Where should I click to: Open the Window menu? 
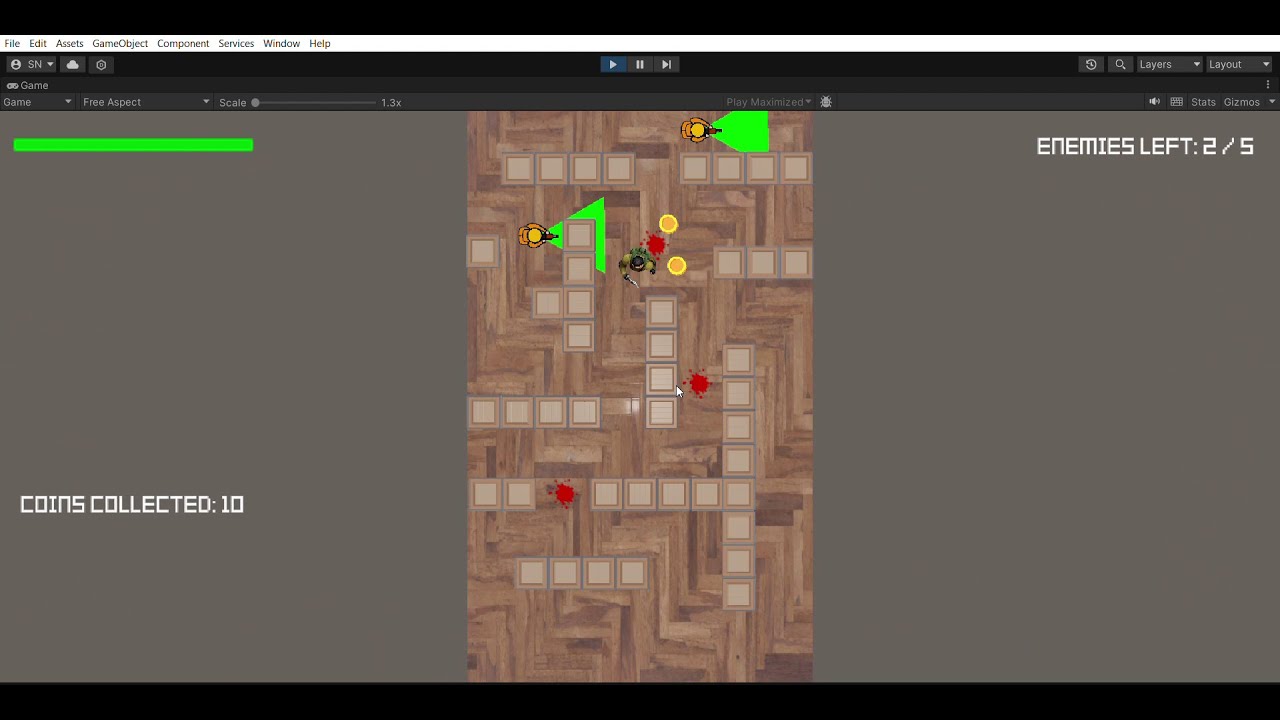pos(281,43)
